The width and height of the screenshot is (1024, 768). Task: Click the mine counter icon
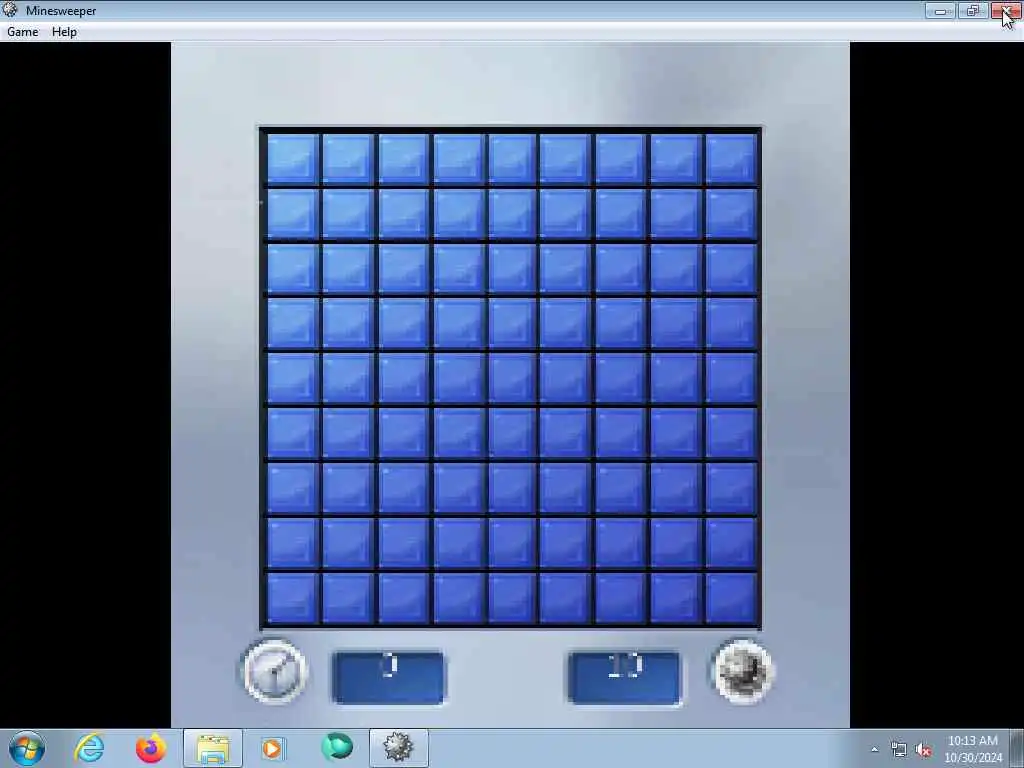point(743,671)
